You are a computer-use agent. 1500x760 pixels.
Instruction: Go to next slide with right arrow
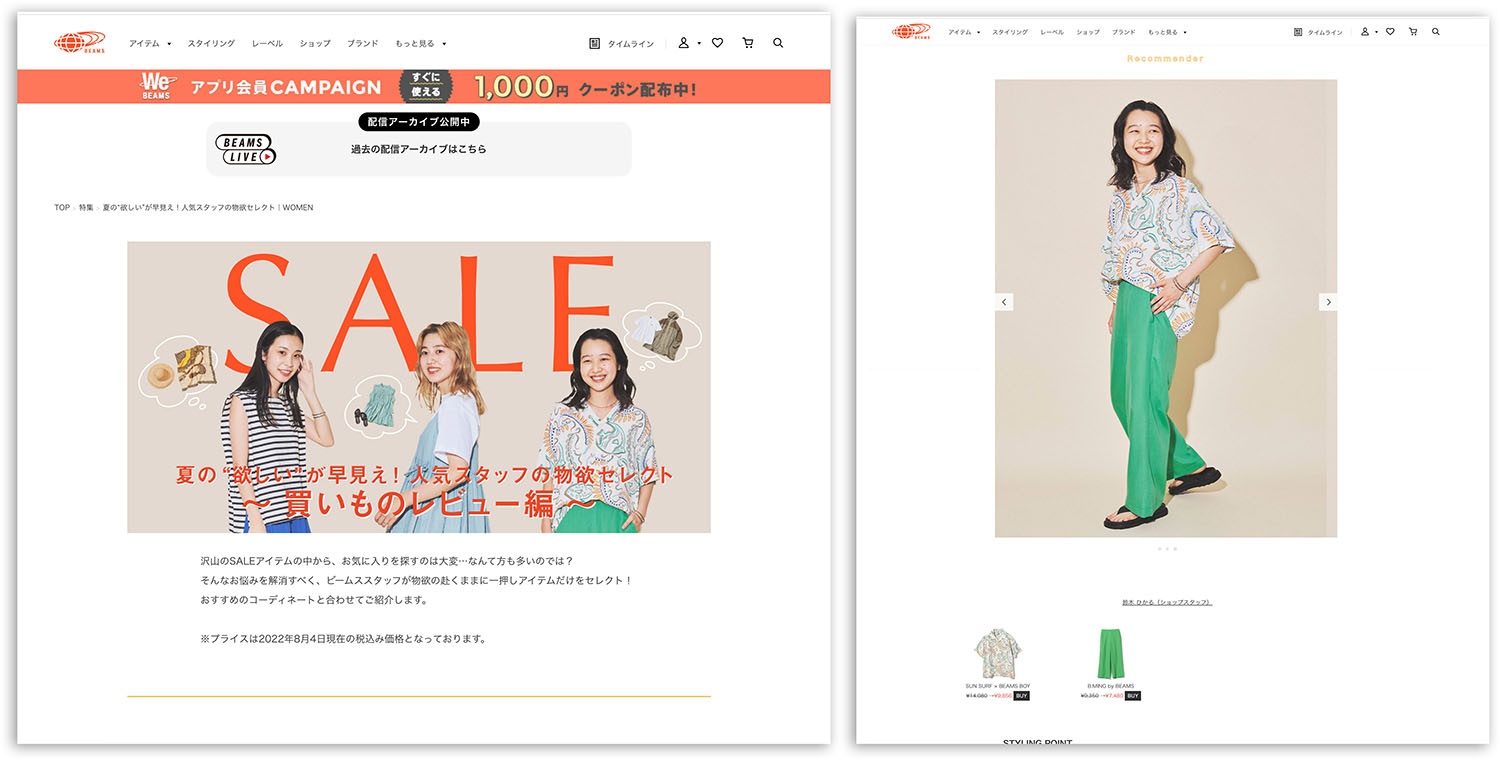(1328, 302)
